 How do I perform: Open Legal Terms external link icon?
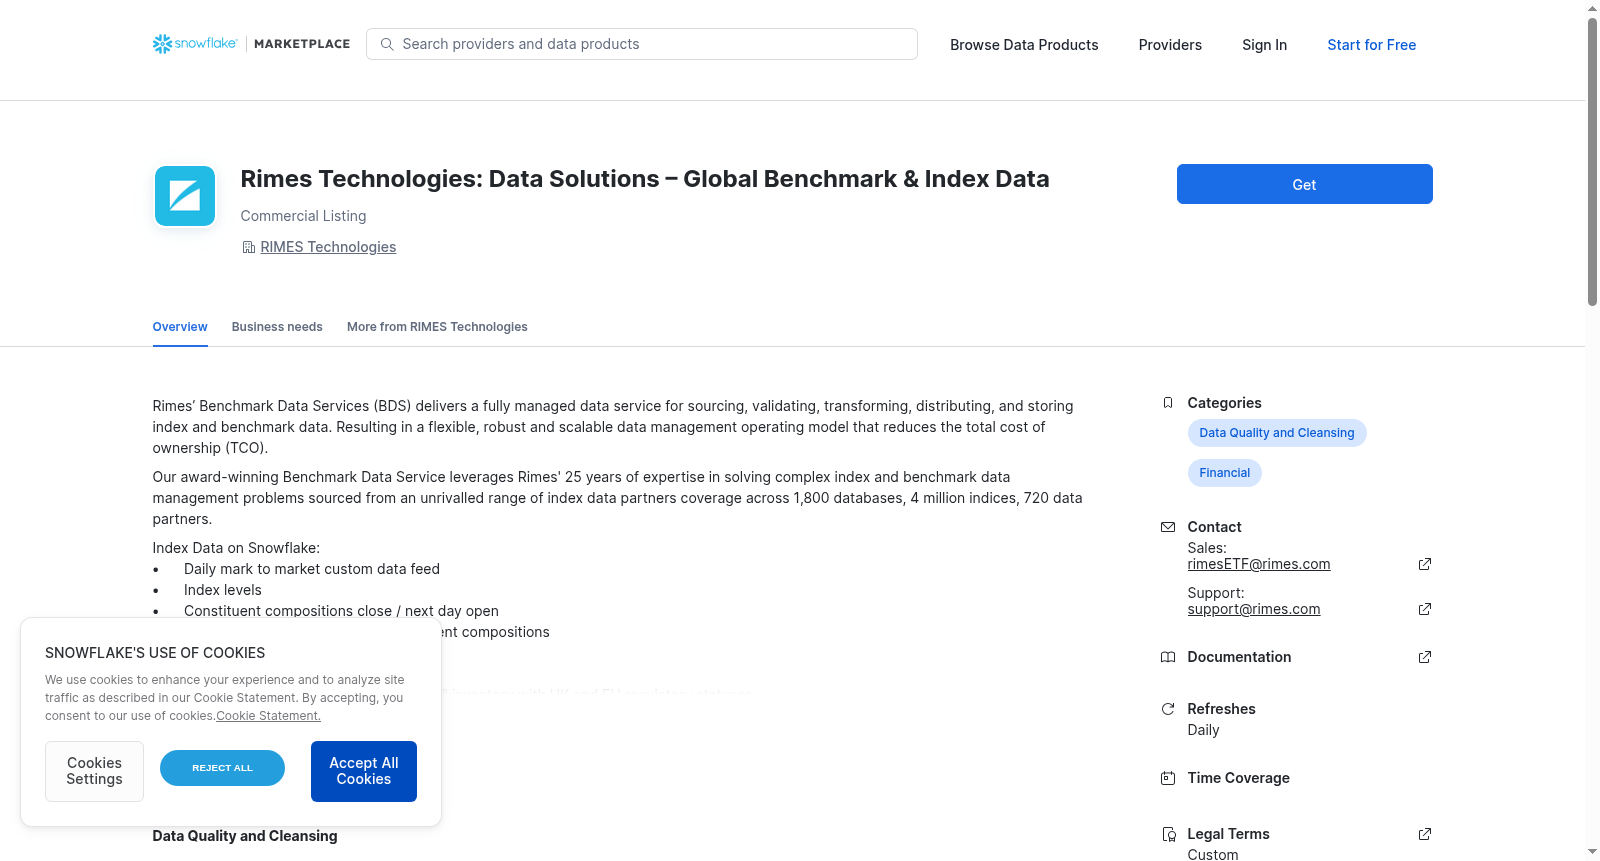1425,834
